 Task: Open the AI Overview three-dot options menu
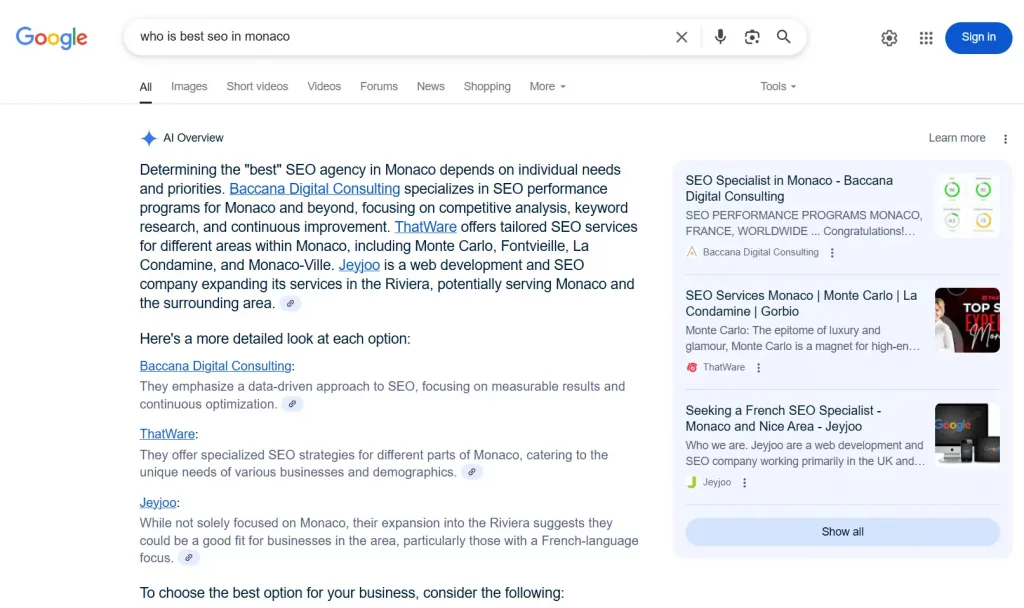[x=1005, y=138]
